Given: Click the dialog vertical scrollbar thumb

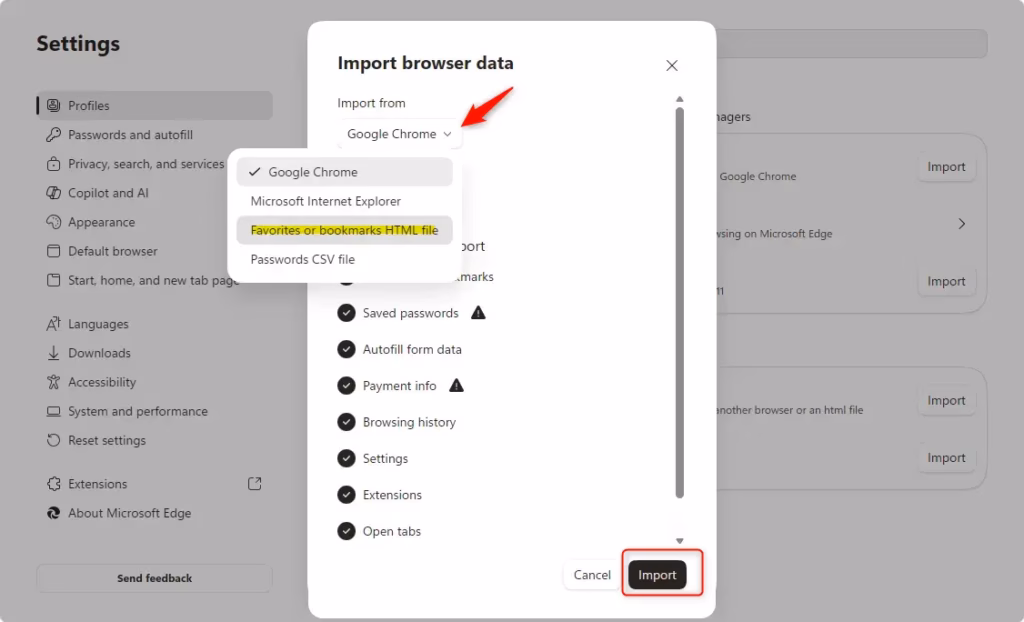Looking at the screenshot, I should (680, 303).
